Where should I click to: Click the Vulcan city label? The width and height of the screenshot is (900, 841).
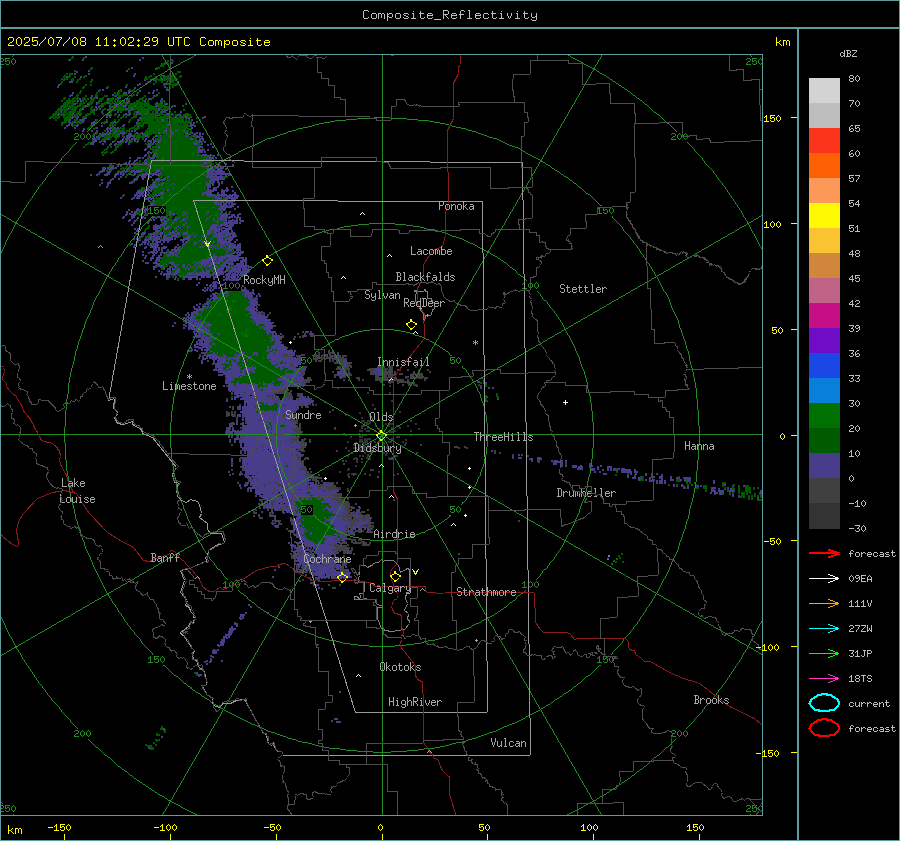[x=508, y=743]
